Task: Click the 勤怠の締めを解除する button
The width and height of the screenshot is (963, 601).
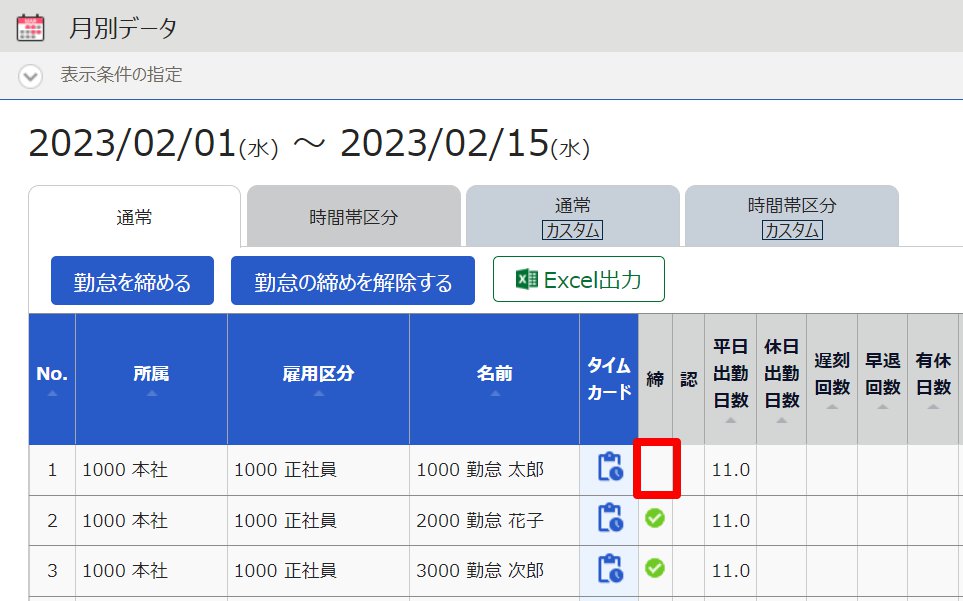Action: pyautogui.click(x=353, y=281)
